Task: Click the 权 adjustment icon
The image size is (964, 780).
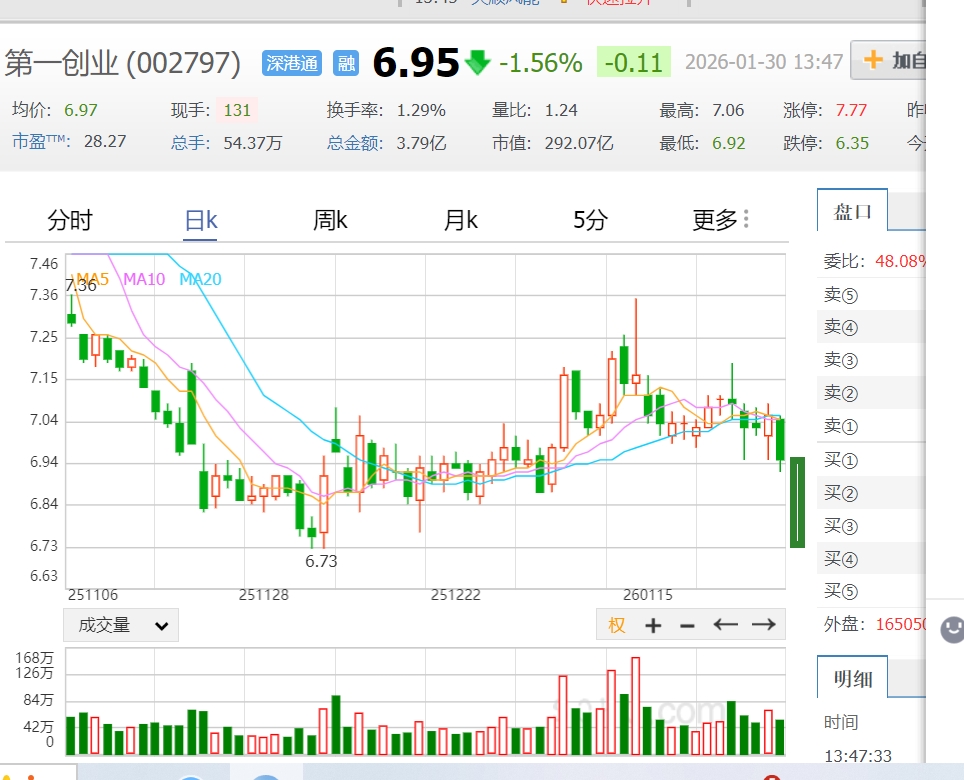Action: click(x=617, y=625)
